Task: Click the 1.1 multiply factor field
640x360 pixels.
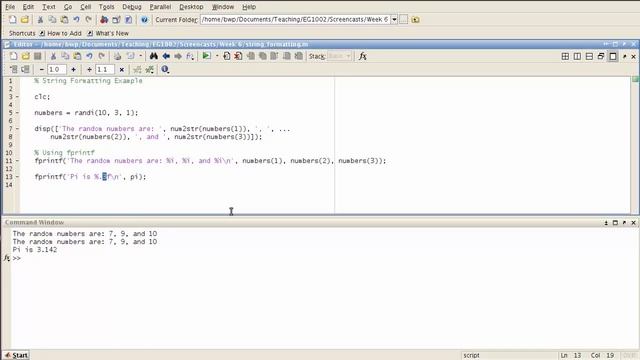Action: click(104, 69)
